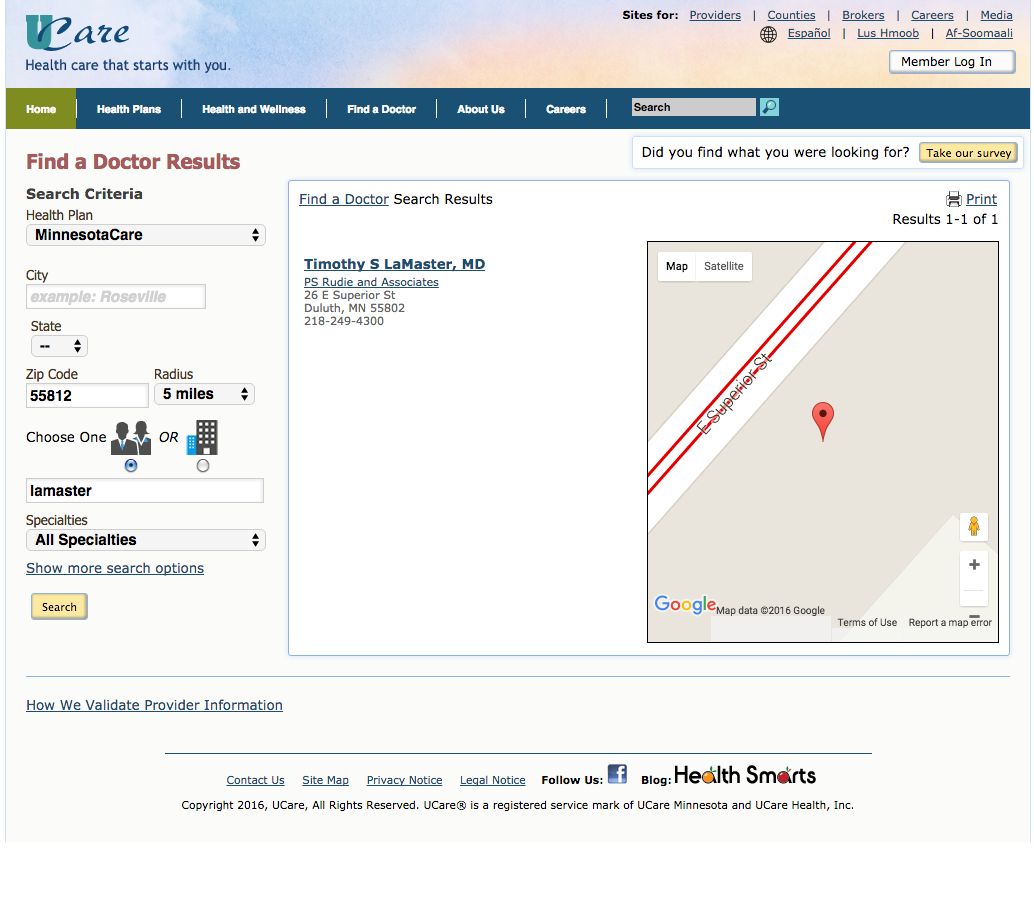Click the building facility search icon

[x=202, y=438]
